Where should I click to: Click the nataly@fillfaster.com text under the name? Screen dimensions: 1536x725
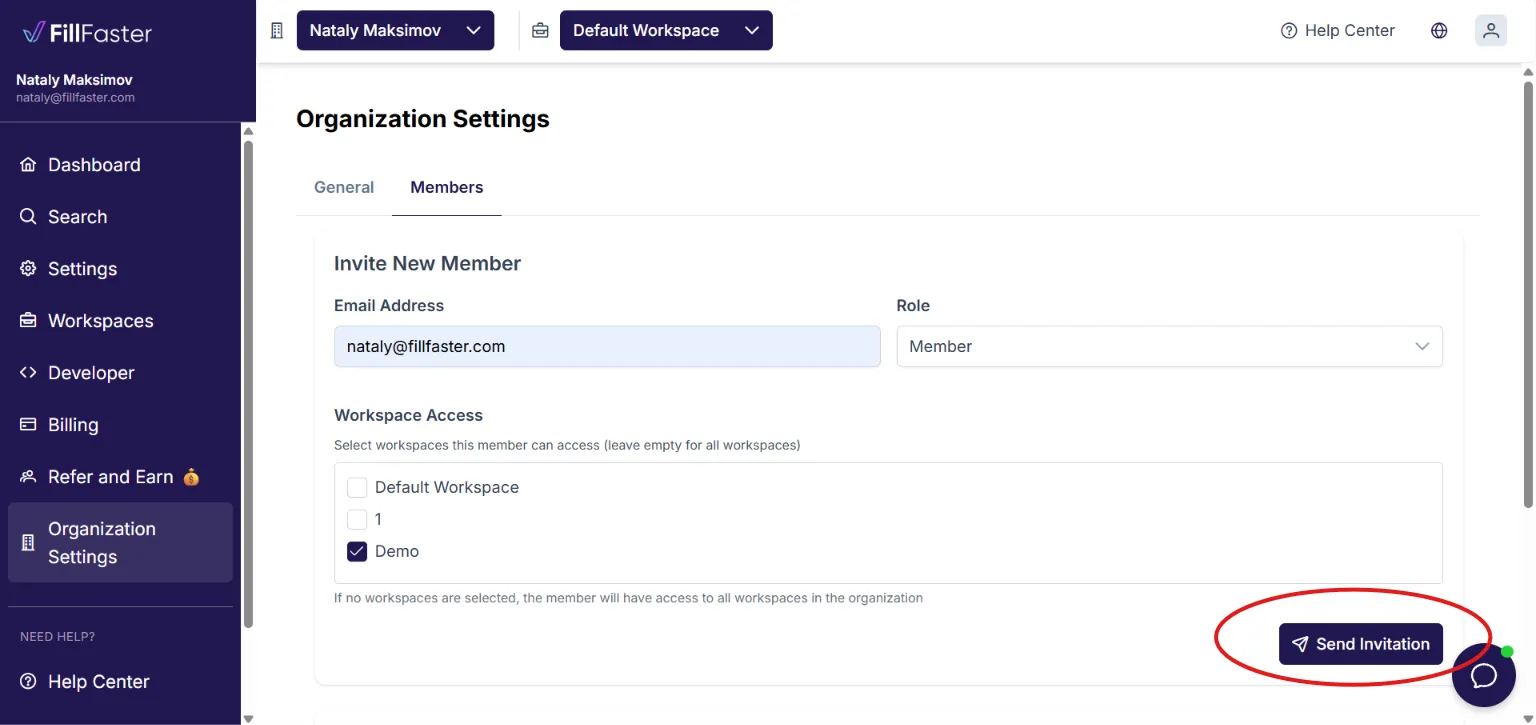tap(75, 98)
